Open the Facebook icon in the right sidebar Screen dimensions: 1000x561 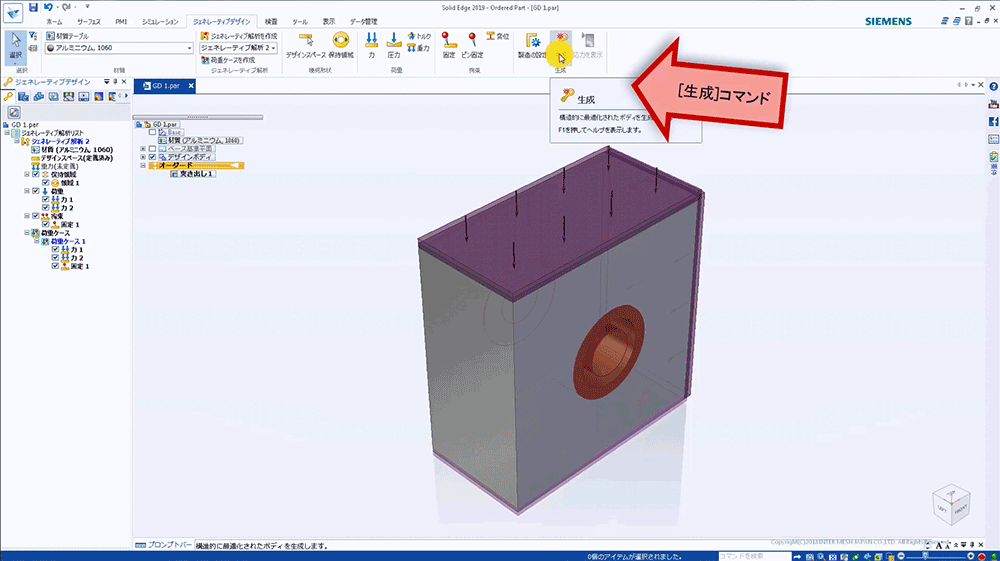coord(993,121)
